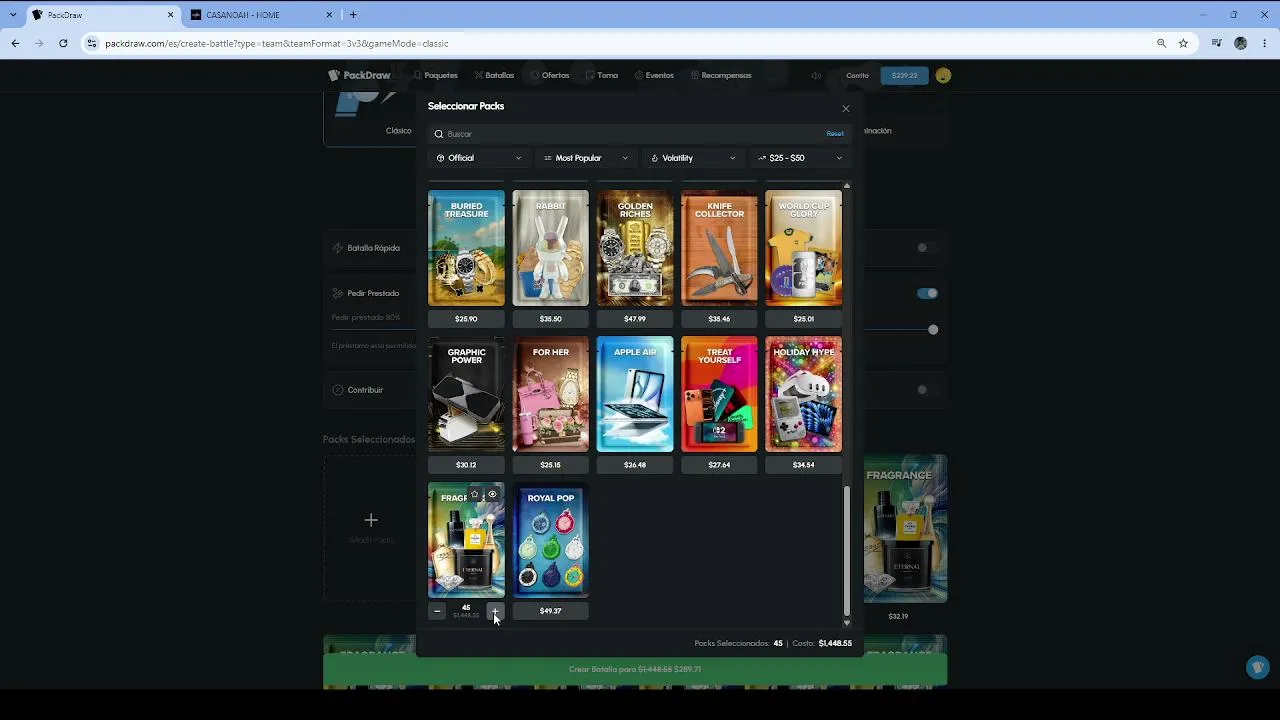Select the Holiday Hype pack
This screenshot has height=720, width=1280.
pos(804,394)
